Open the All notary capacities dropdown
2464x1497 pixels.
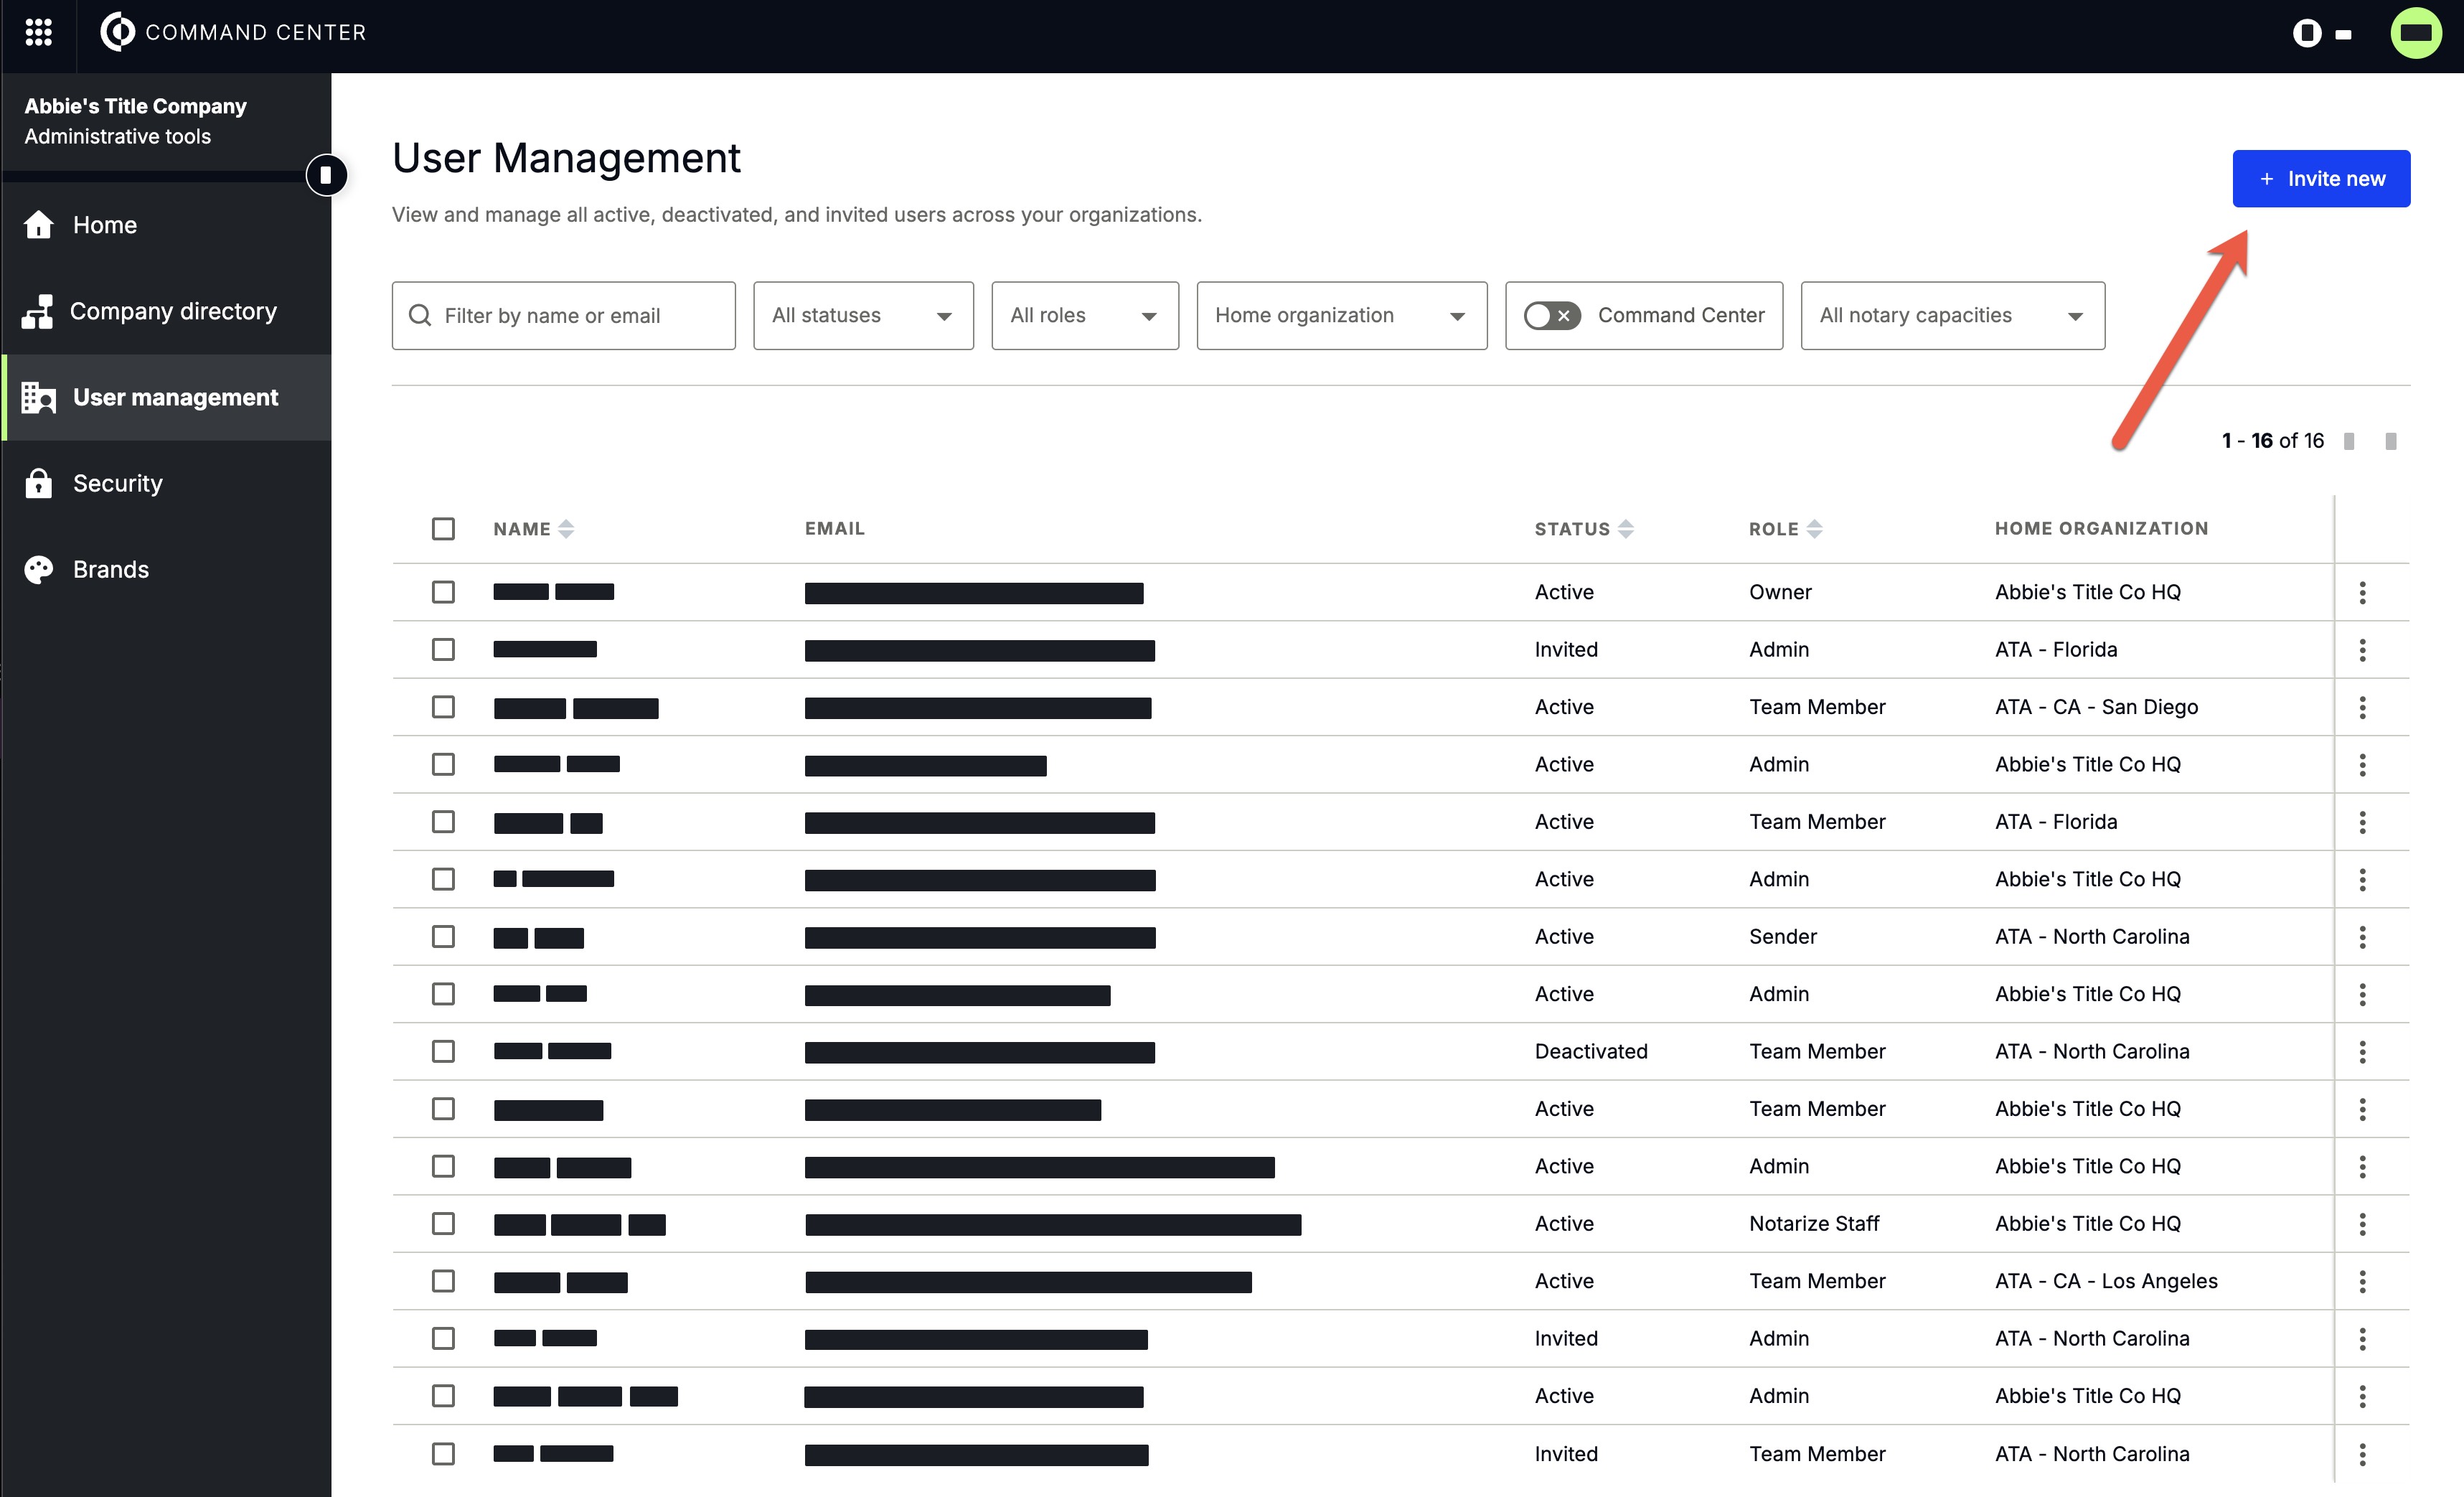pos(1952,315)
